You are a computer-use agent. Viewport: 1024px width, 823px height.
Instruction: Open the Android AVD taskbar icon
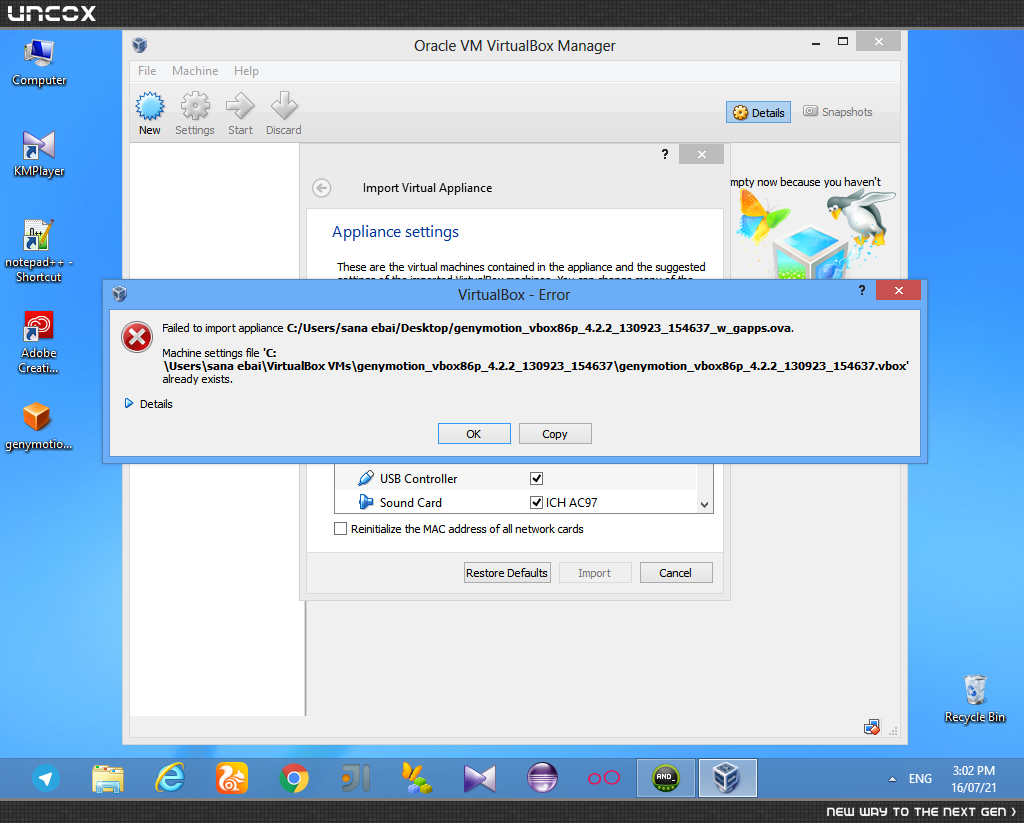pos(665,778)
